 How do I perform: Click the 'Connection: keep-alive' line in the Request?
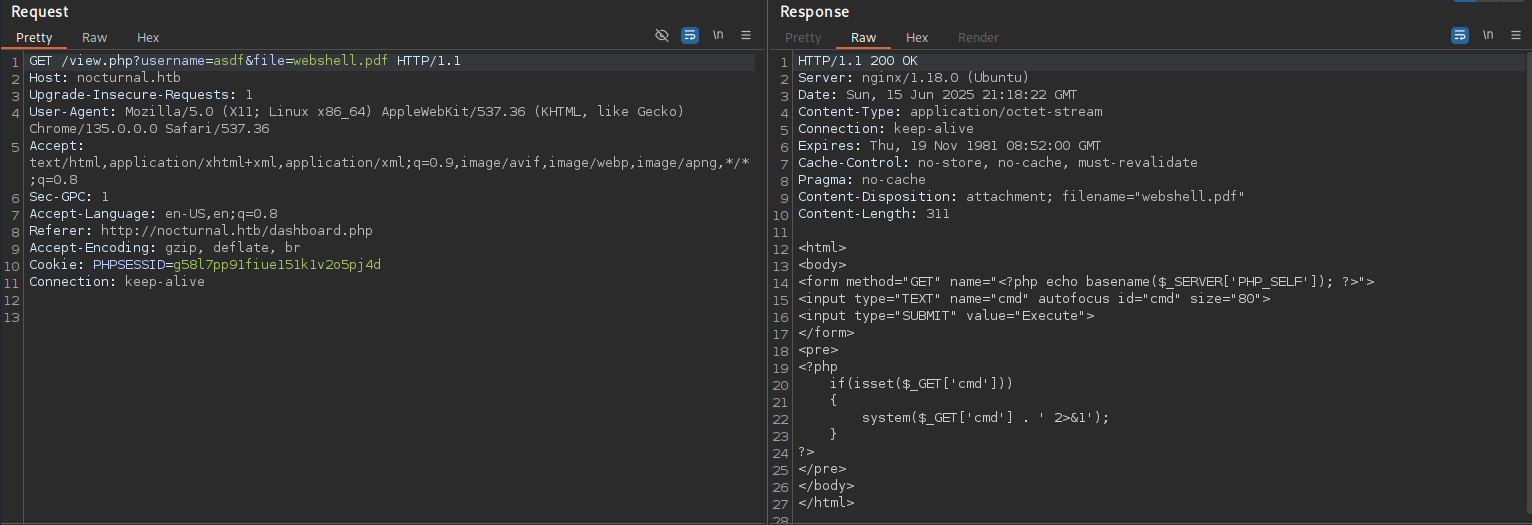click(x=117, y=282)
